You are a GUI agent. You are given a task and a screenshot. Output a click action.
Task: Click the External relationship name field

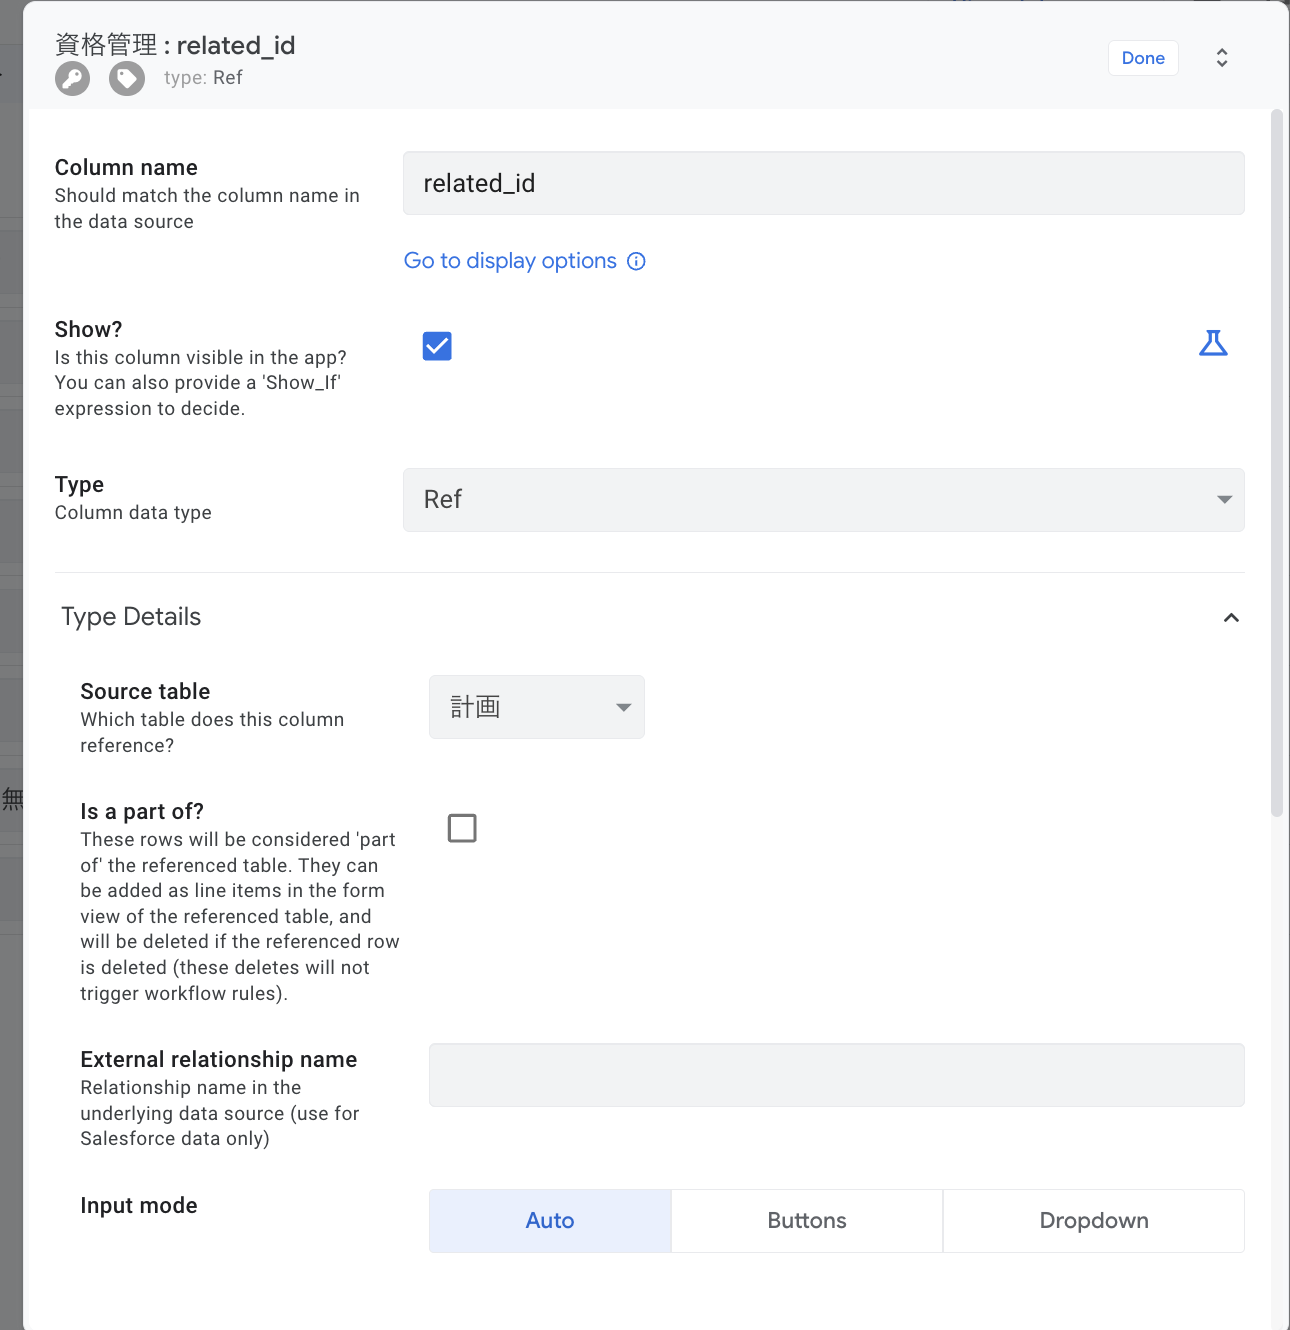pos(836,1075)
